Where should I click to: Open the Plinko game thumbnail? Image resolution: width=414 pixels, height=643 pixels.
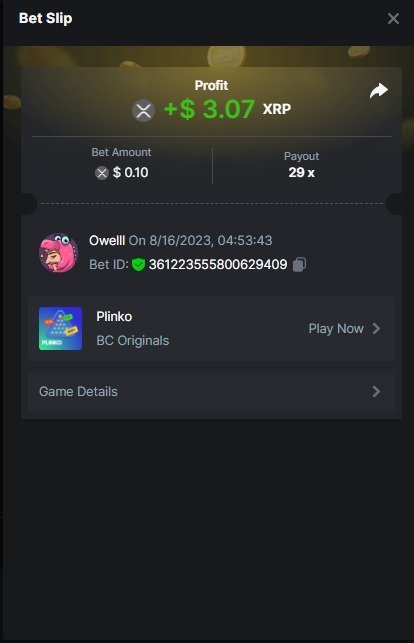click(60, 328)
